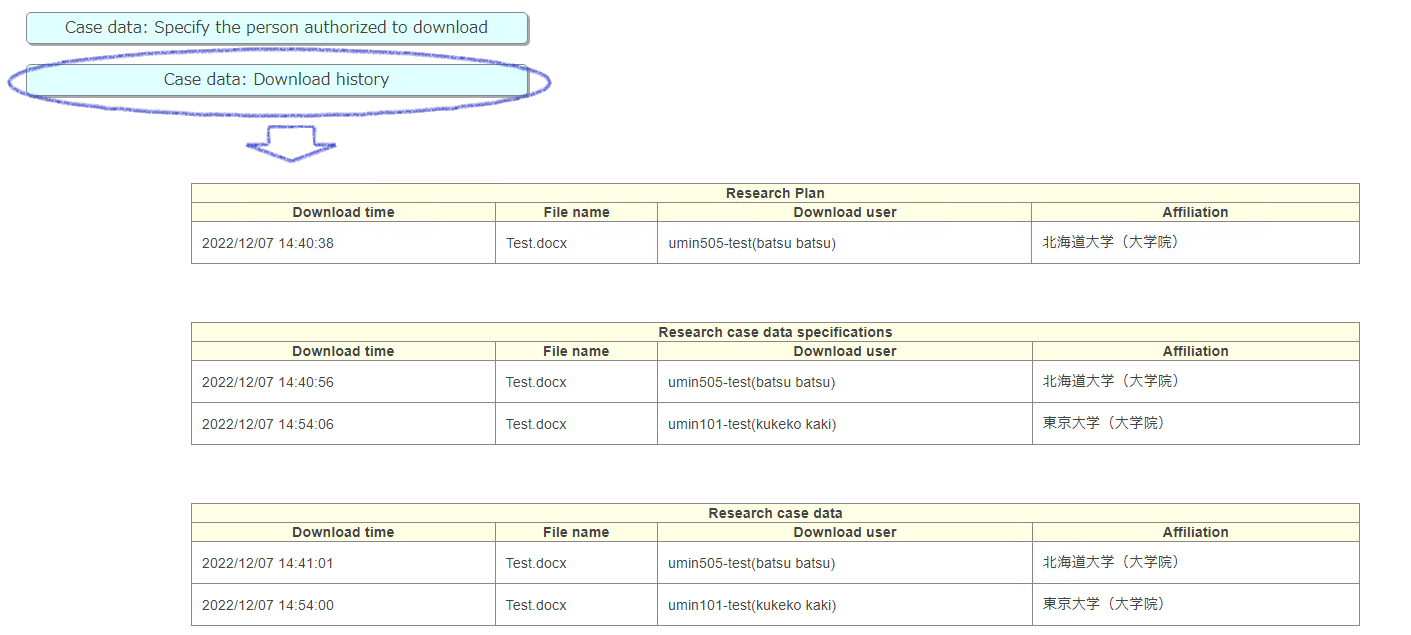The image size is (1411, 635).
Task: Select the bottom 'Research case data' table title
Action: click(x=775, y=513)
